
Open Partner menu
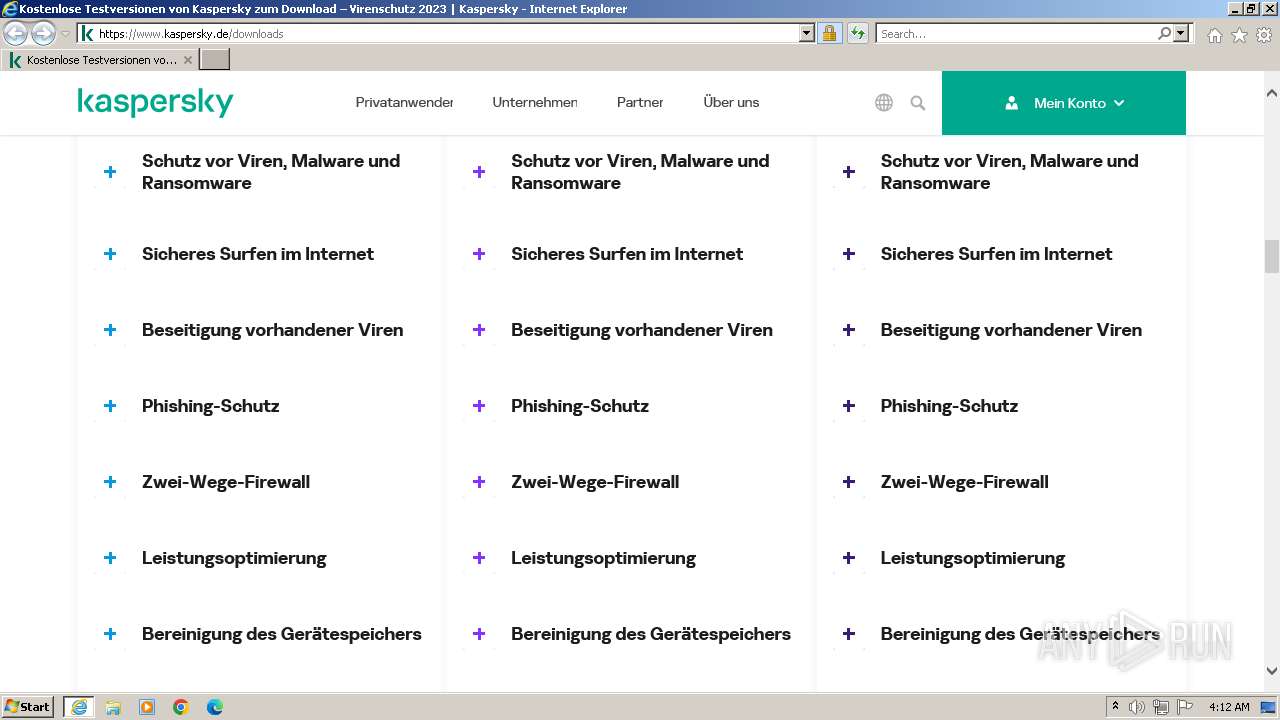pos(640,102)
